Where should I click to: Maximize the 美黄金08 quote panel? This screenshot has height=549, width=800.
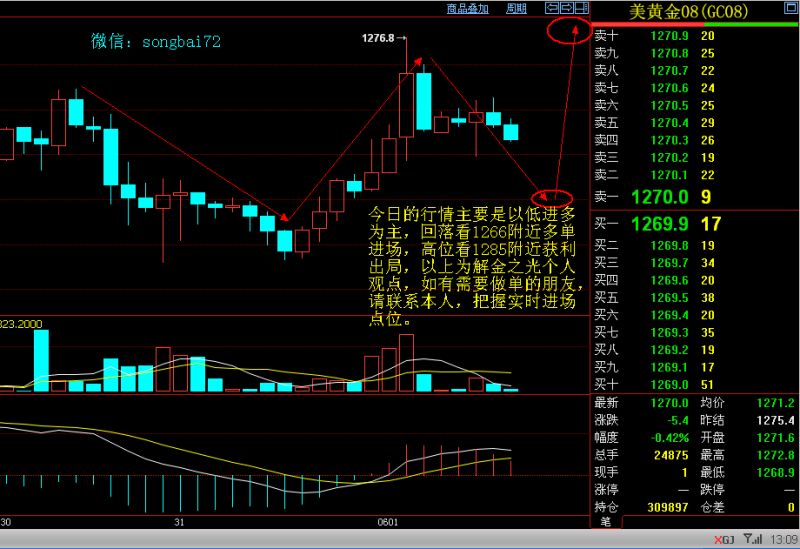tap(790, 8)
